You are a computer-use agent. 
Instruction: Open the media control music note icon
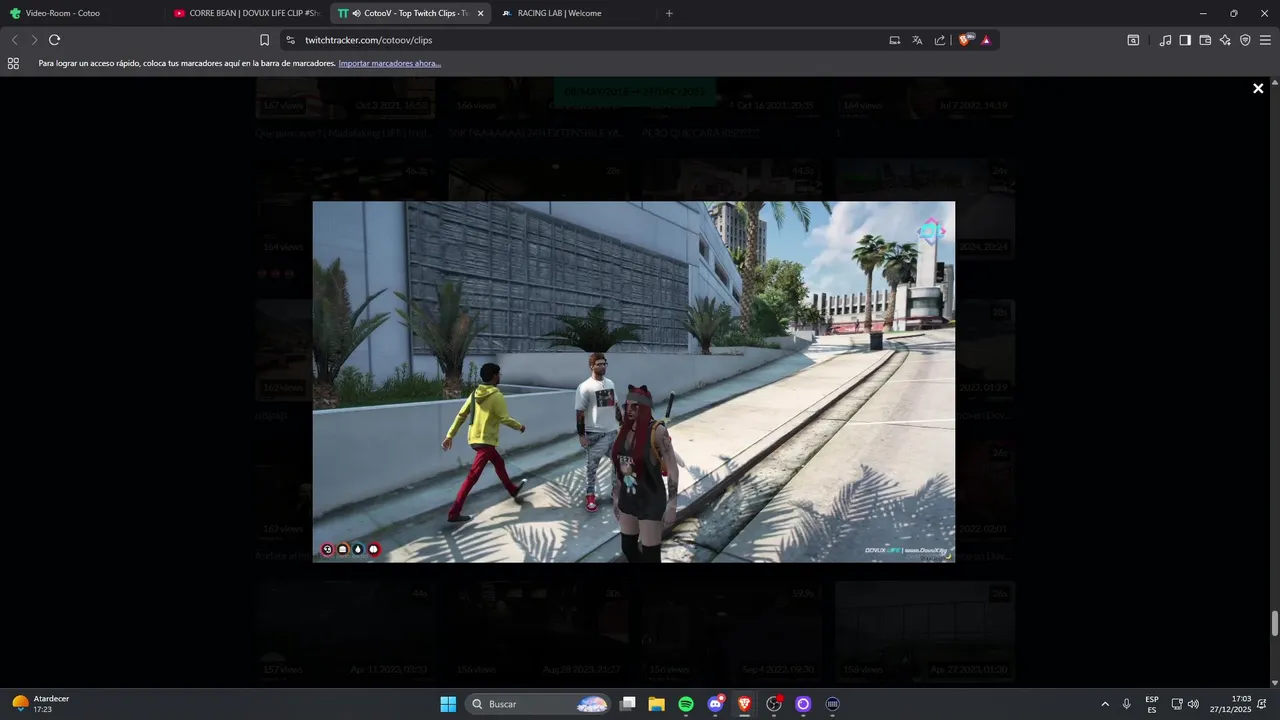[x=1165, y=40]
